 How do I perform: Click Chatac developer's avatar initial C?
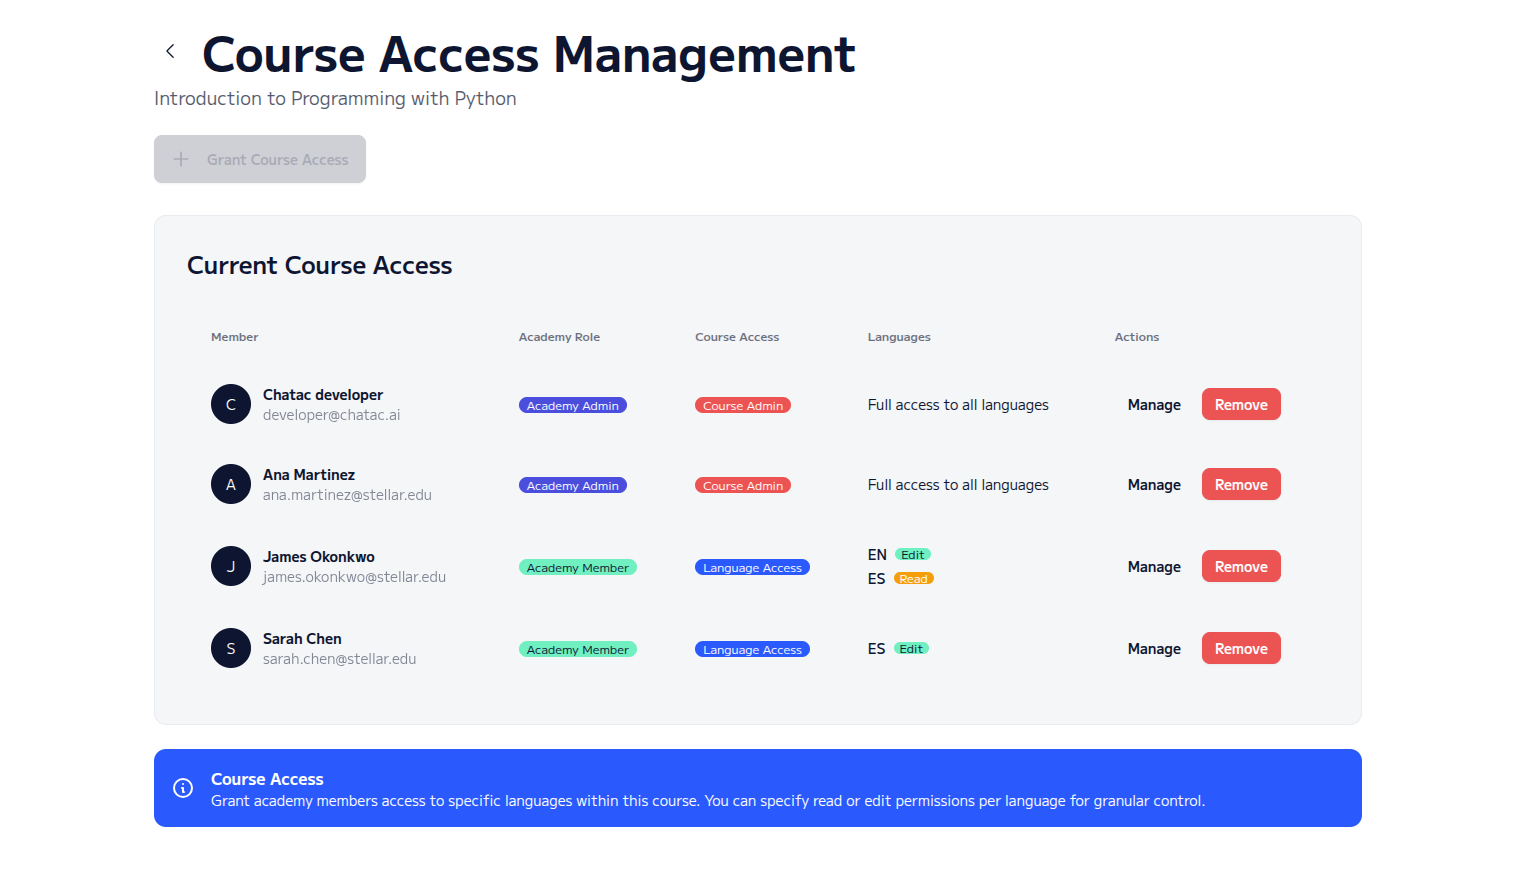coord(231,404)
